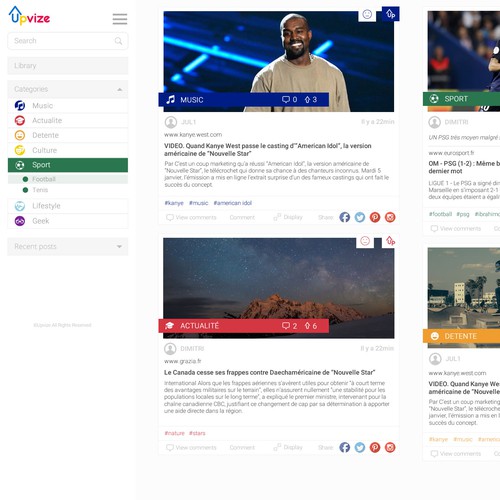Click the Lifestyle sidebar icon

point(20,206)
